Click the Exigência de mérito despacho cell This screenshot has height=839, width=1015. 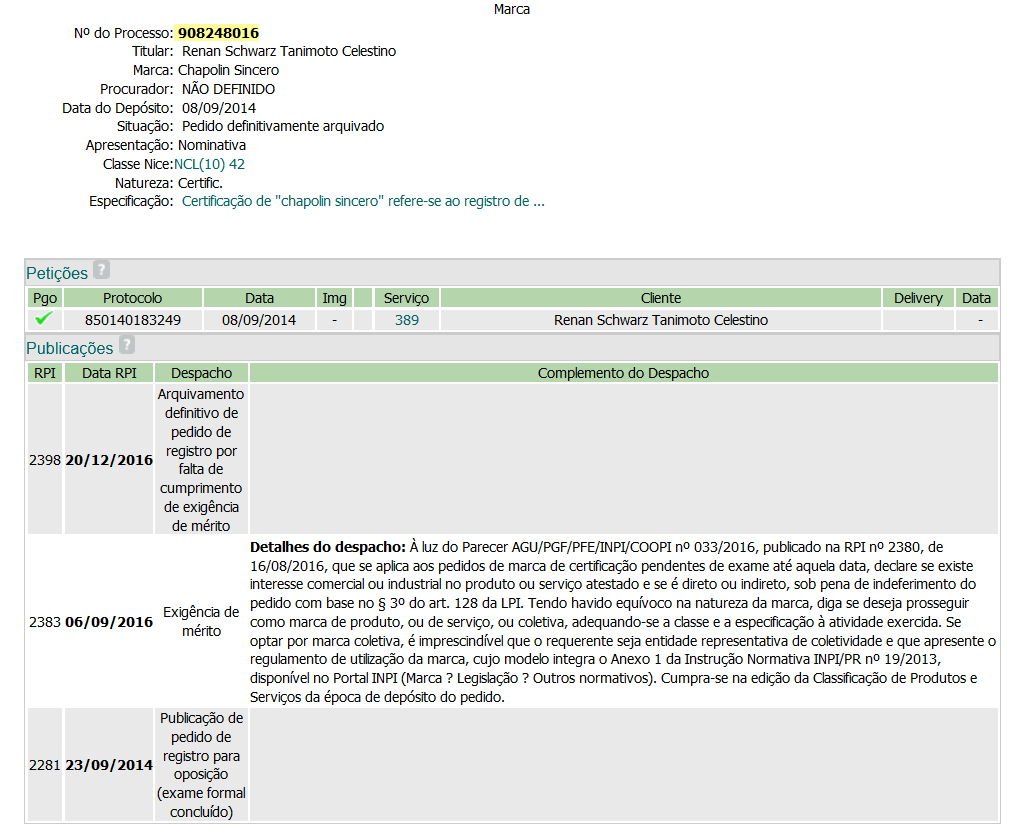point(201,621)
